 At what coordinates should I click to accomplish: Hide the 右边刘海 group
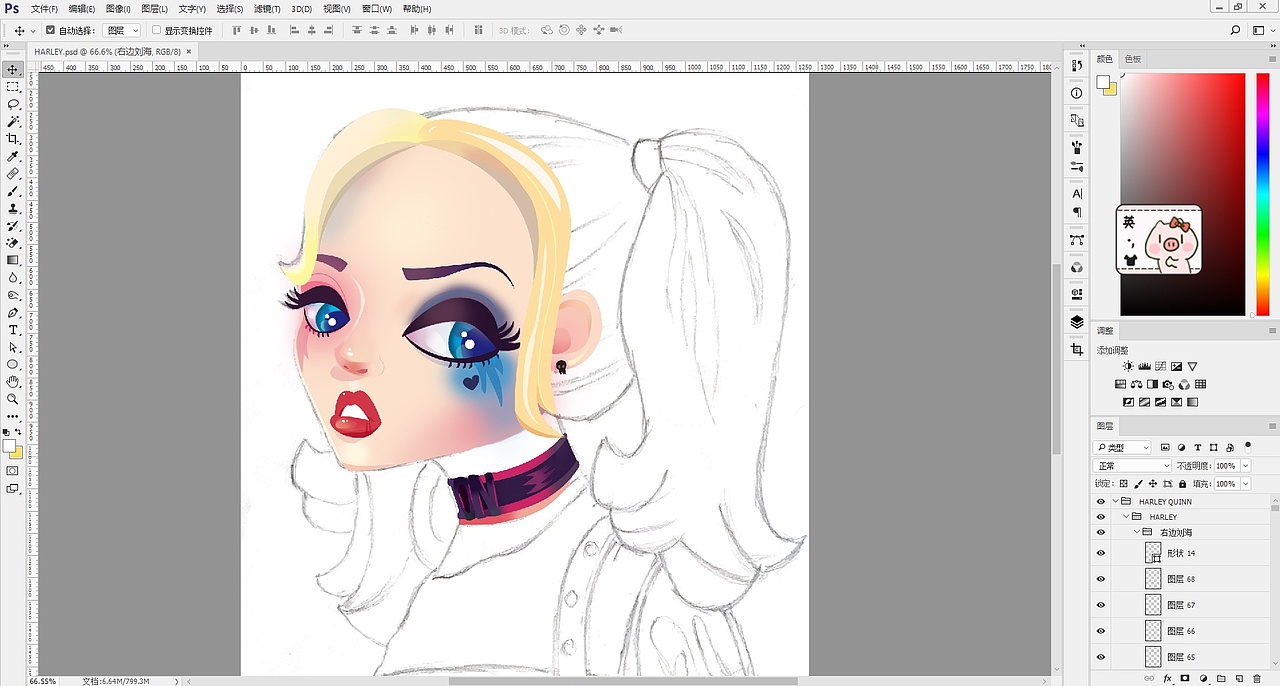(1101, 532)
